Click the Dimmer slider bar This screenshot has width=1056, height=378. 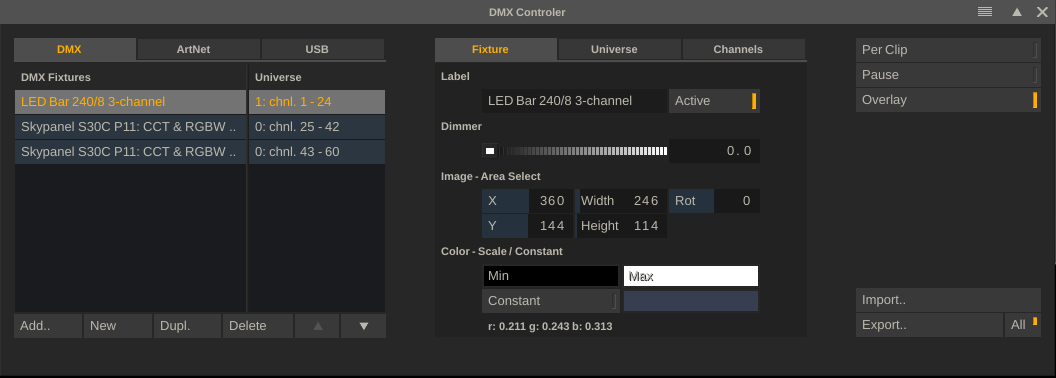(x=575, y=151)
